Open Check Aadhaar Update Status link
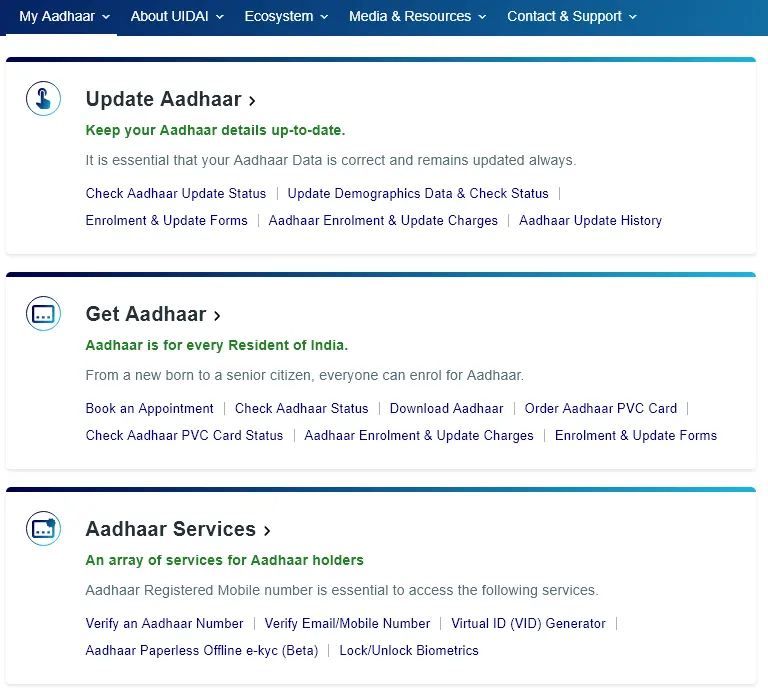 pos(176,193)
